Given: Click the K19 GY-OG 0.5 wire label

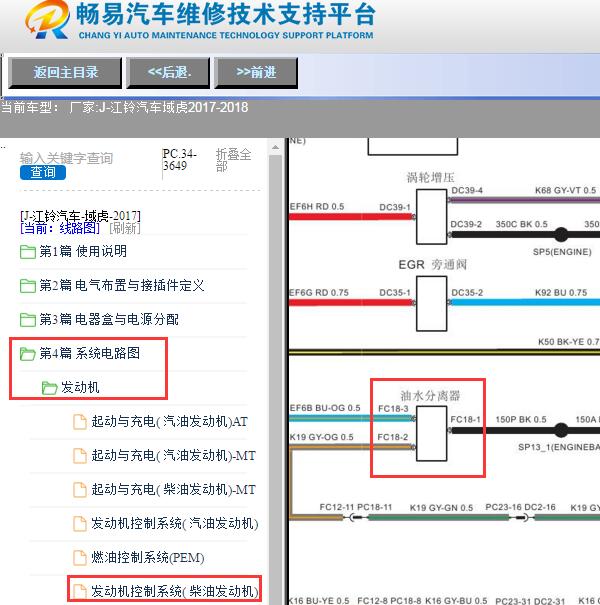Looking at the screenshot, I should [321, 437].
